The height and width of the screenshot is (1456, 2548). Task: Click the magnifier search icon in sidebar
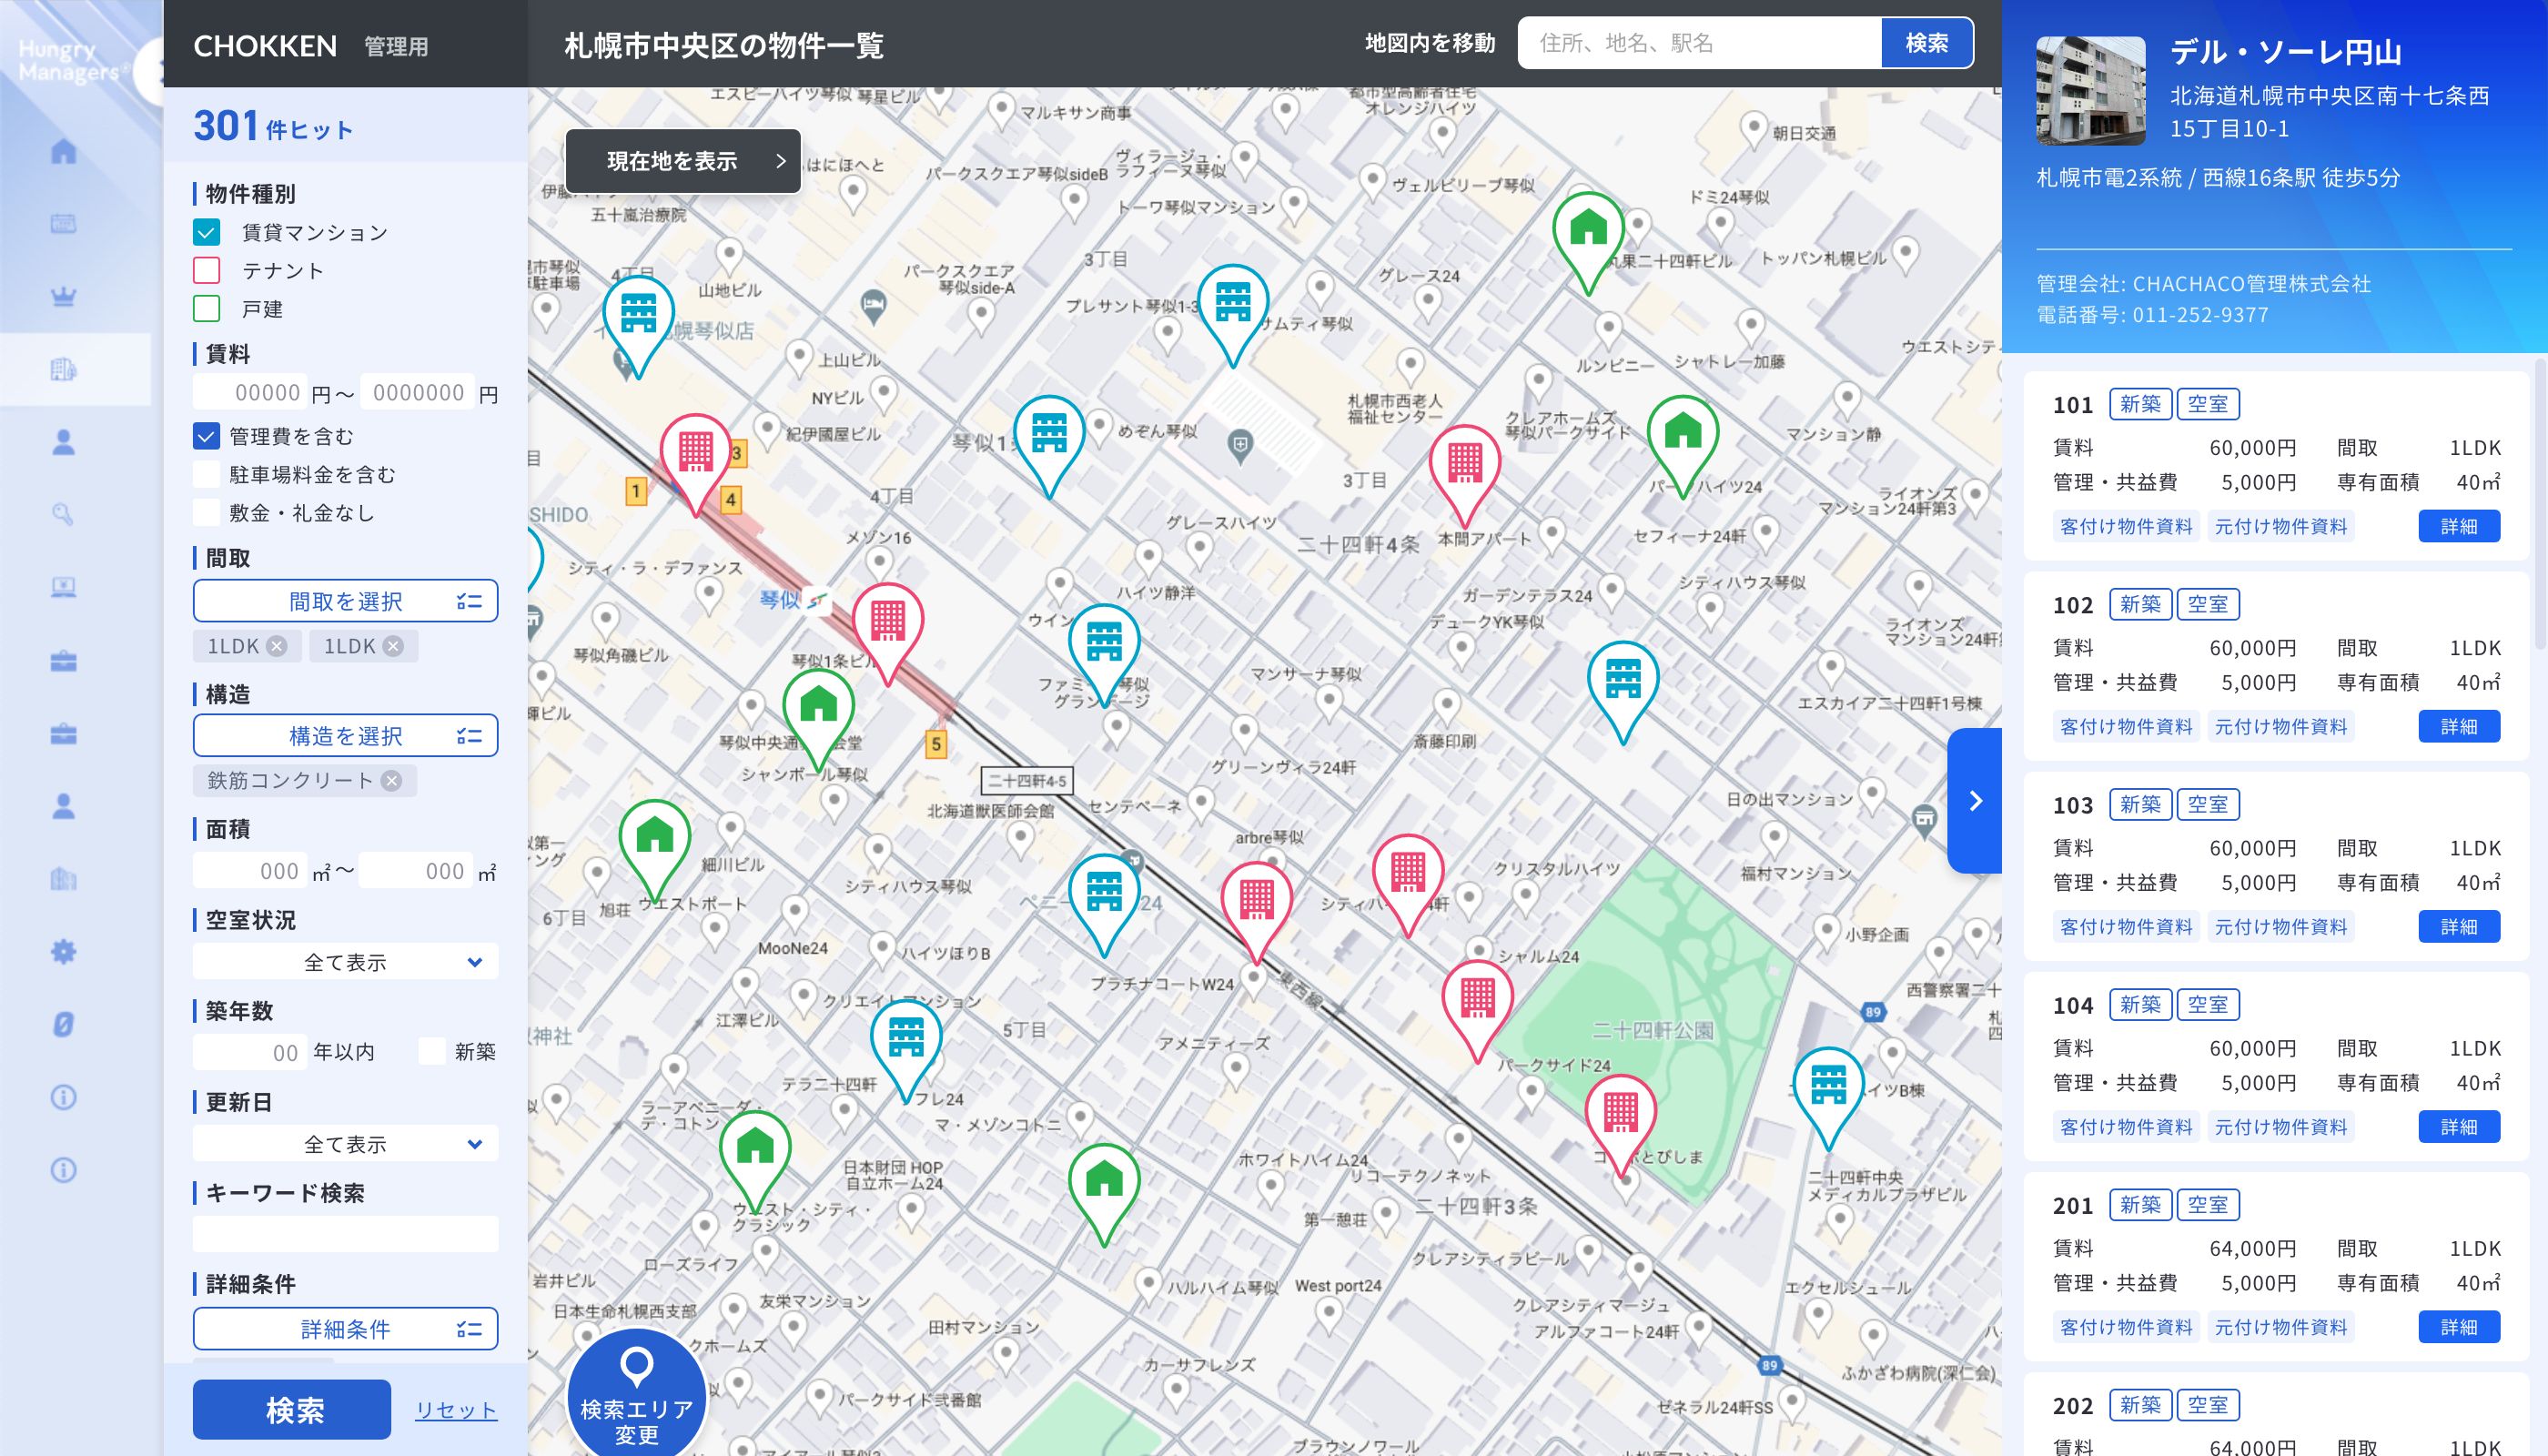(x=63, y=514)
